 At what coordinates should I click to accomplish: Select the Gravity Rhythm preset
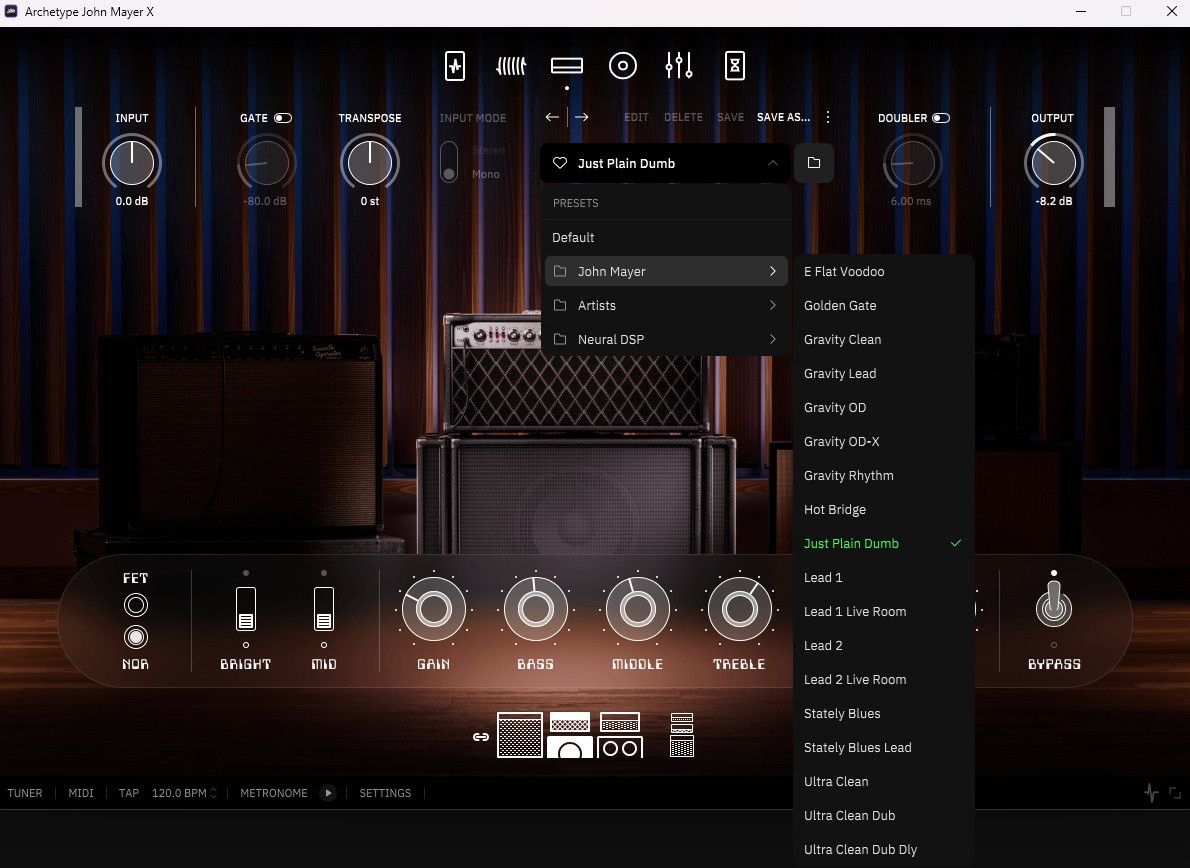coord(883,475)
